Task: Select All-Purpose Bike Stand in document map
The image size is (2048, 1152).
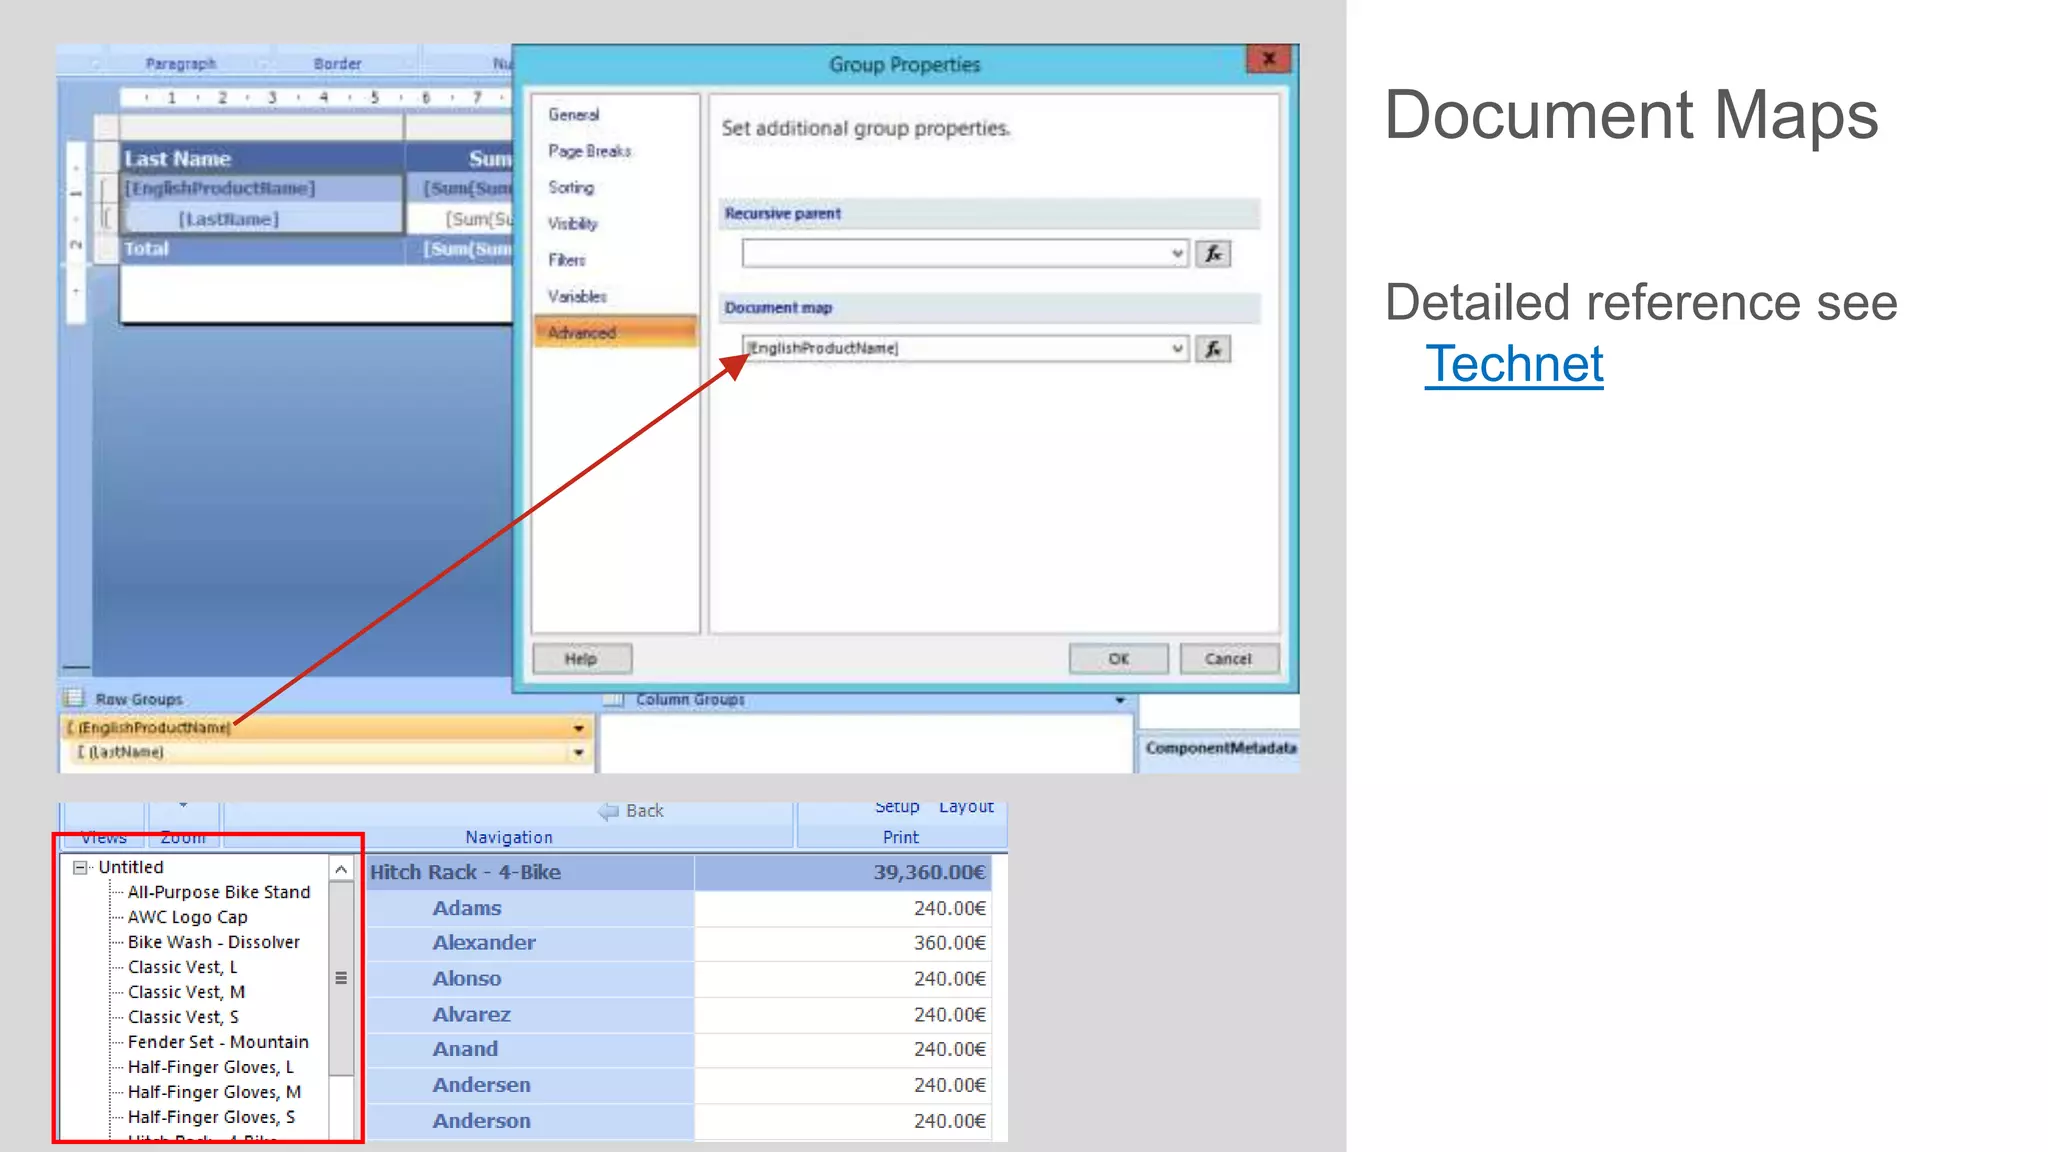Action: [219, 892]
